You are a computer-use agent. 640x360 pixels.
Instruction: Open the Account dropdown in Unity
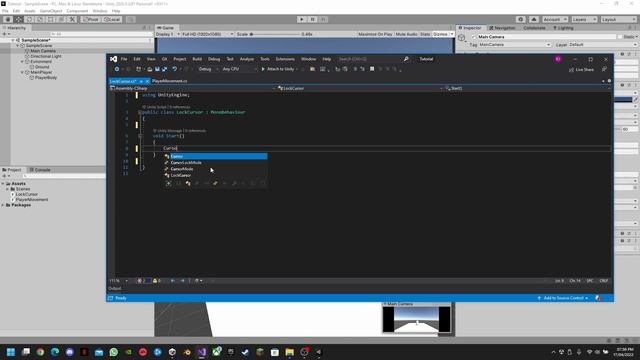(554, 19)
